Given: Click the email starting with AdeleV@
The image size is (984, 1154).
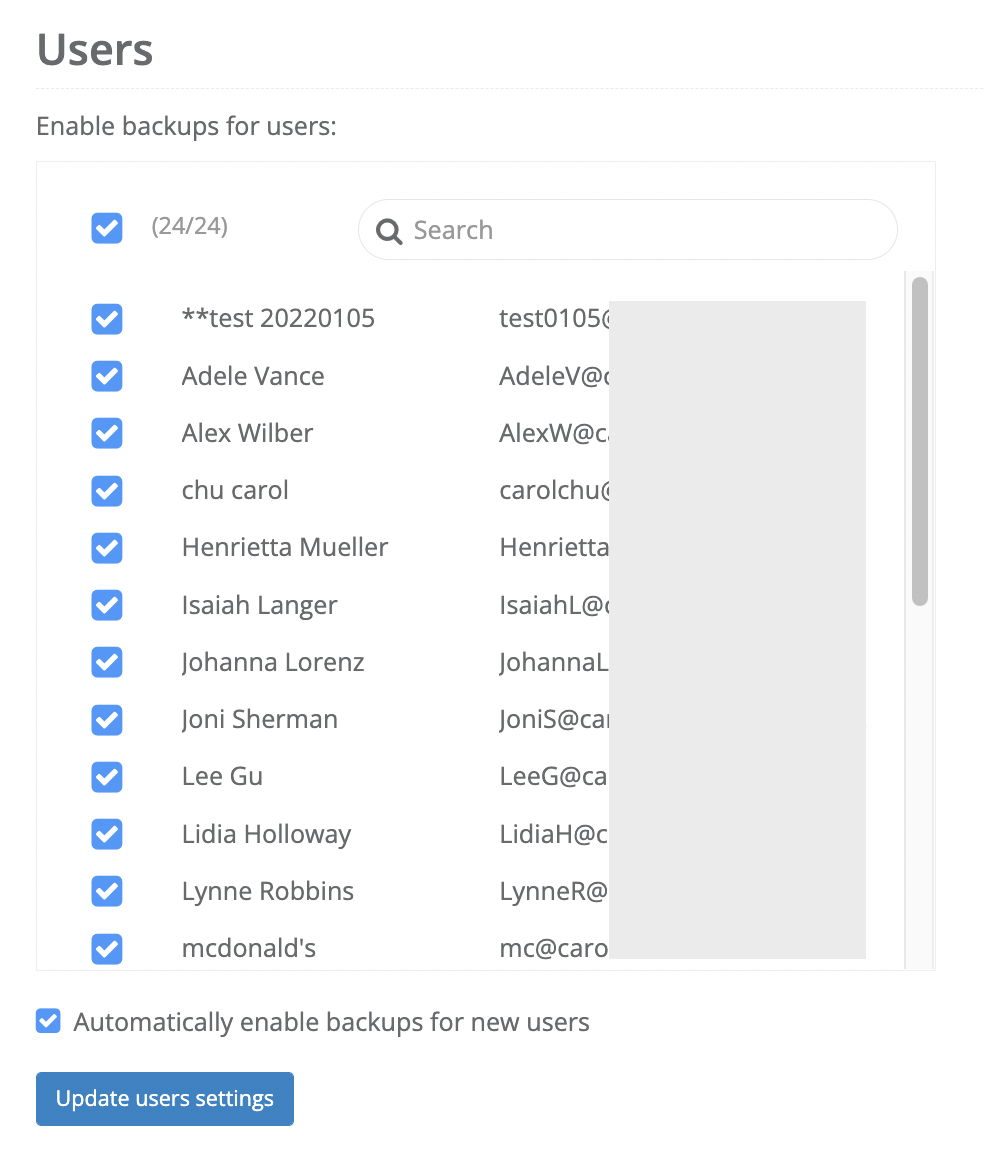Looking at the screenshot, I should point(554,376).
